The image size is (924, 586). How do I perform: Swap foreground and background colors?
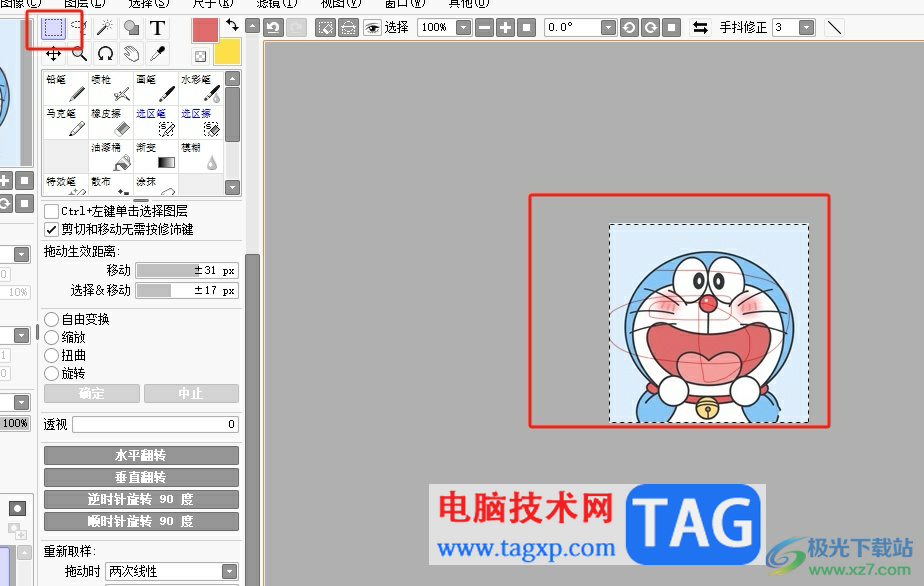tap(232, 25)
